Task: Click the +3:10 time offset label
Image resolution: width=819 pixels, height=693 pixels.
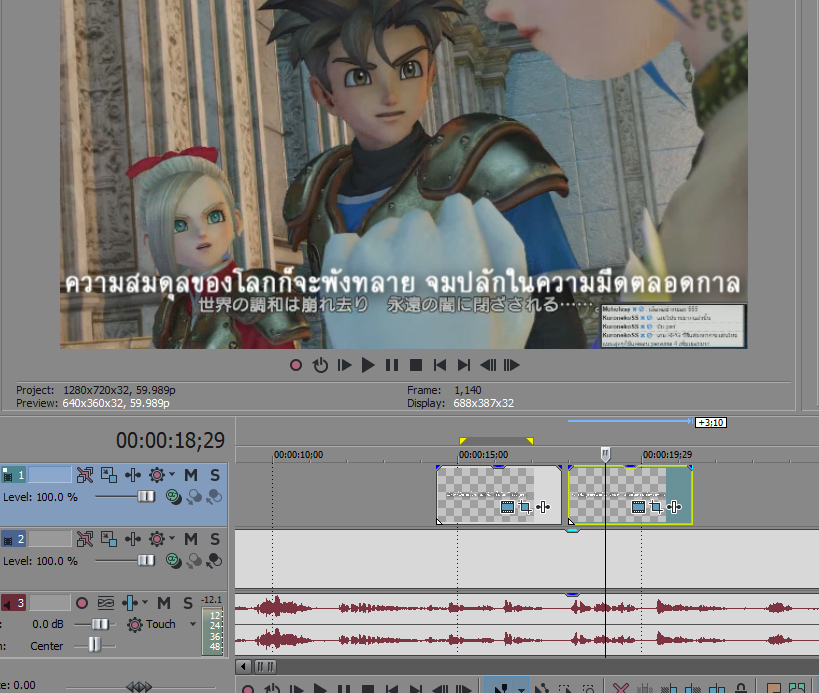Action: click(x=711, y=422)
